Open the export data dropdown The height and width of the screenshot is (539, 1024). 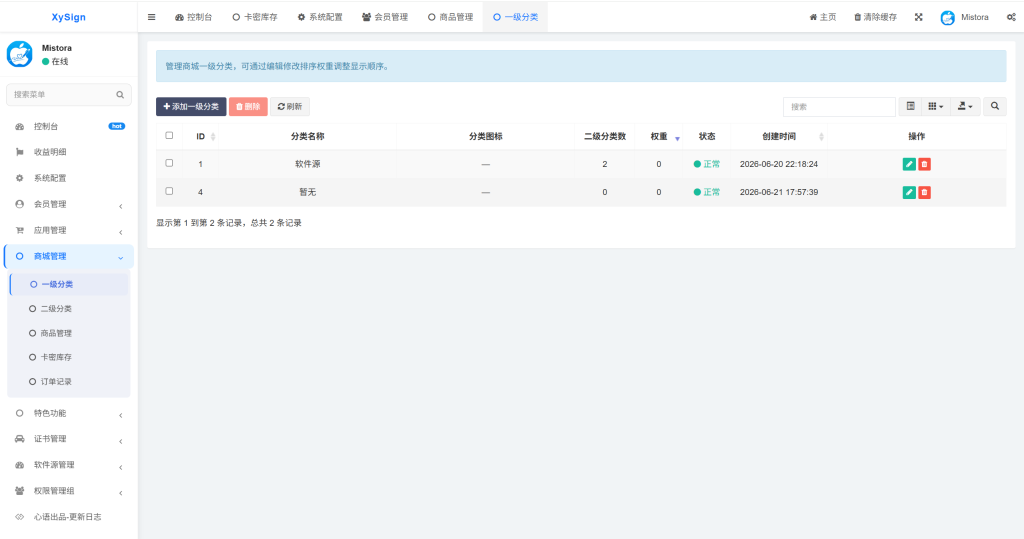[x=965, y=106]
